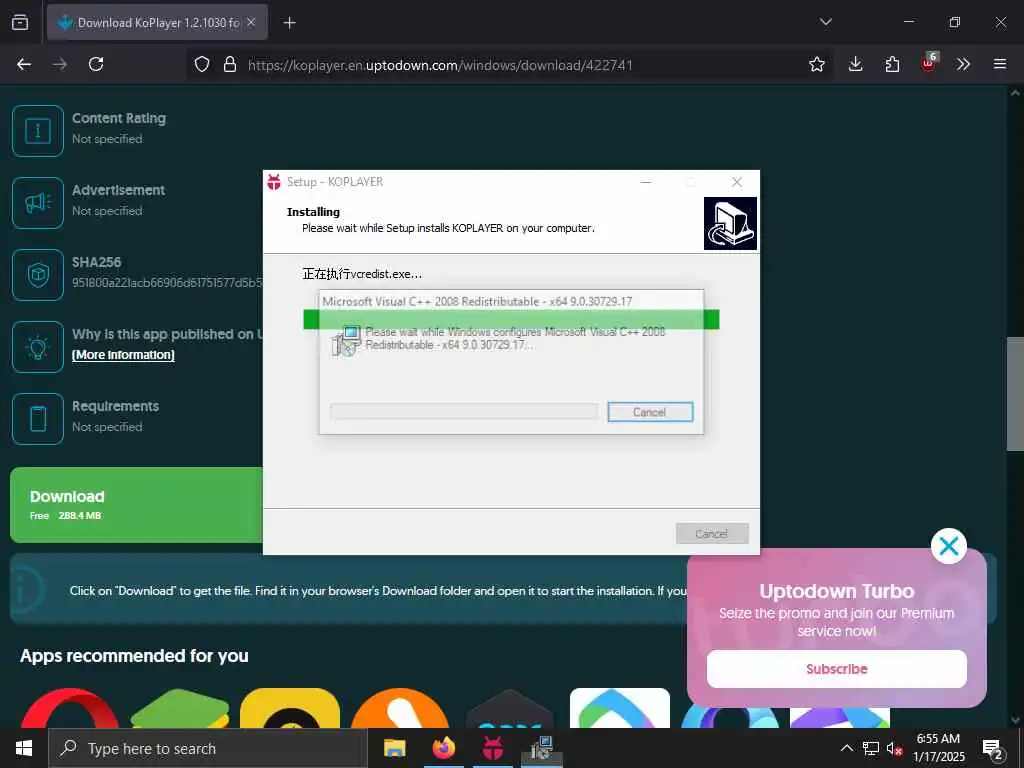Open the Windows Start menu

coord(24,748)
